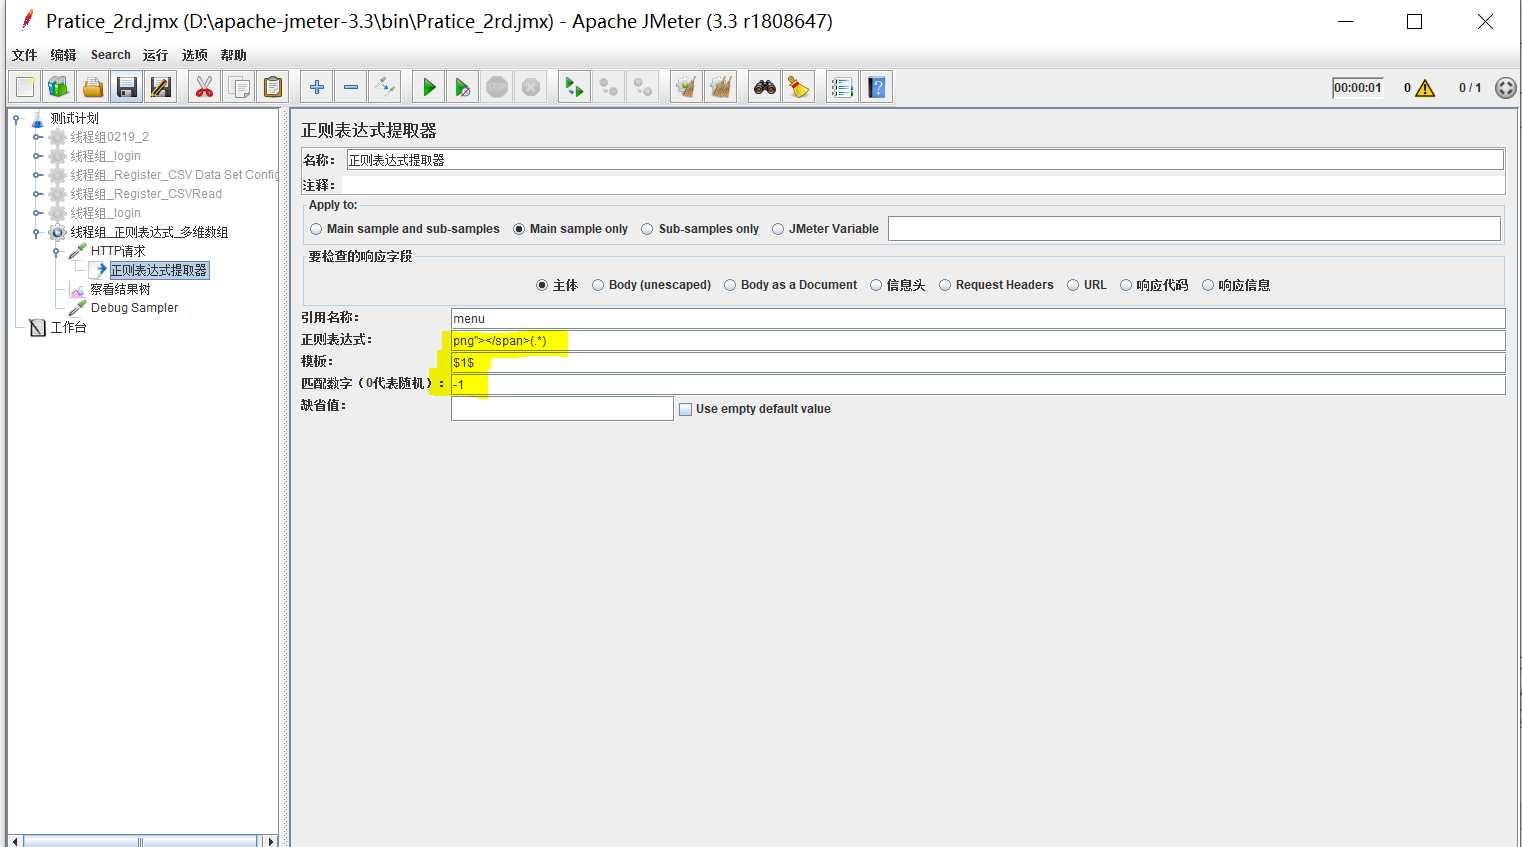Click the Clear All double broom icon
The width and height of the screenshot is (1522, 847).
click(720, 87)
